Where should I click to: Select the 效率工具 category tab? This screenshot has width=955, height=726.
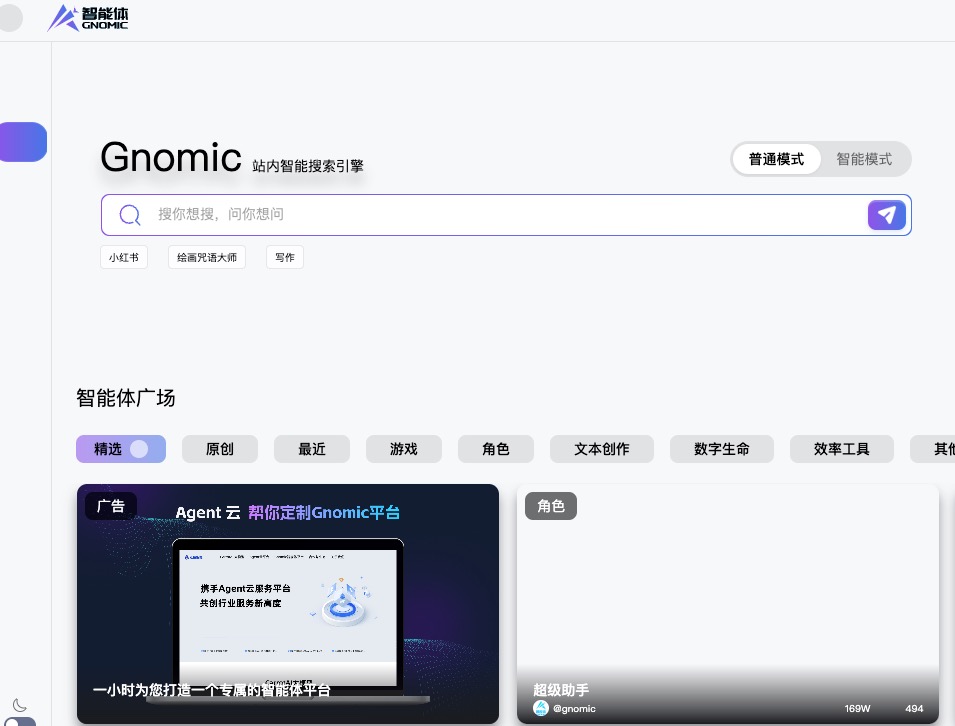click(x=842, y=449)
